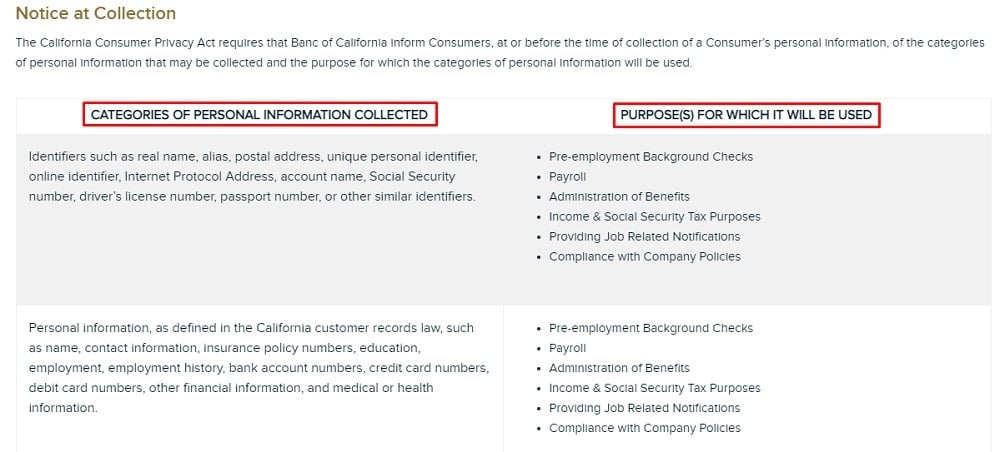Click Payroll item in the second row
This screenshot has width=1000, height=452.
pyautogui.click(x=567, y=348)
